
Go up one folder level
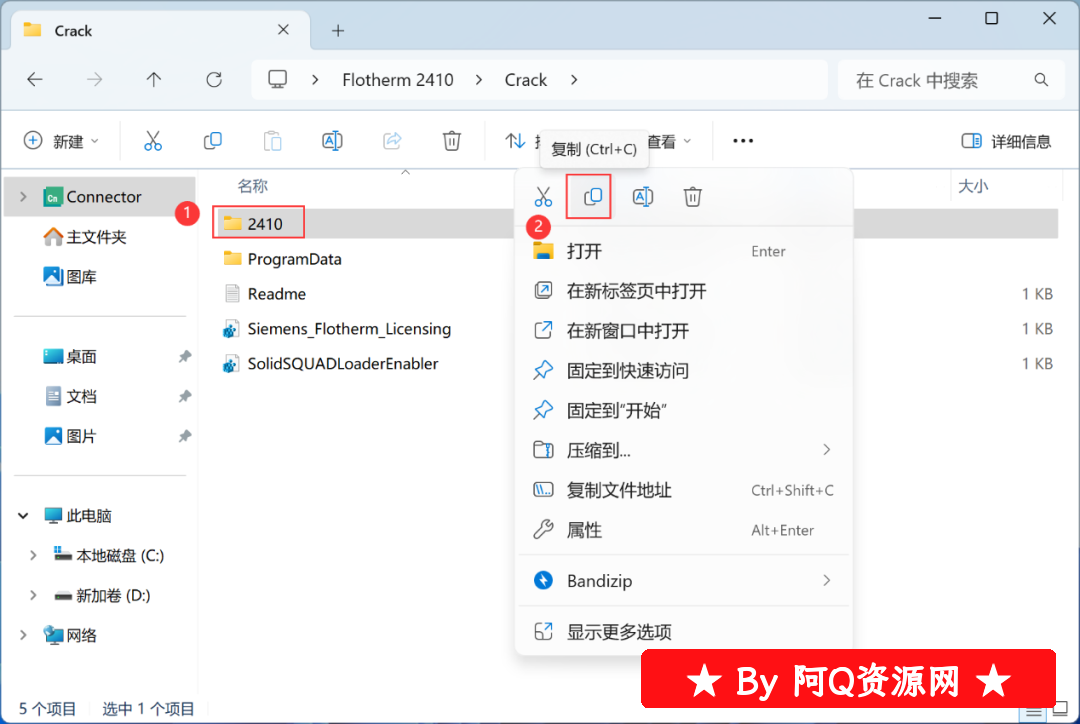click(154, 80)
